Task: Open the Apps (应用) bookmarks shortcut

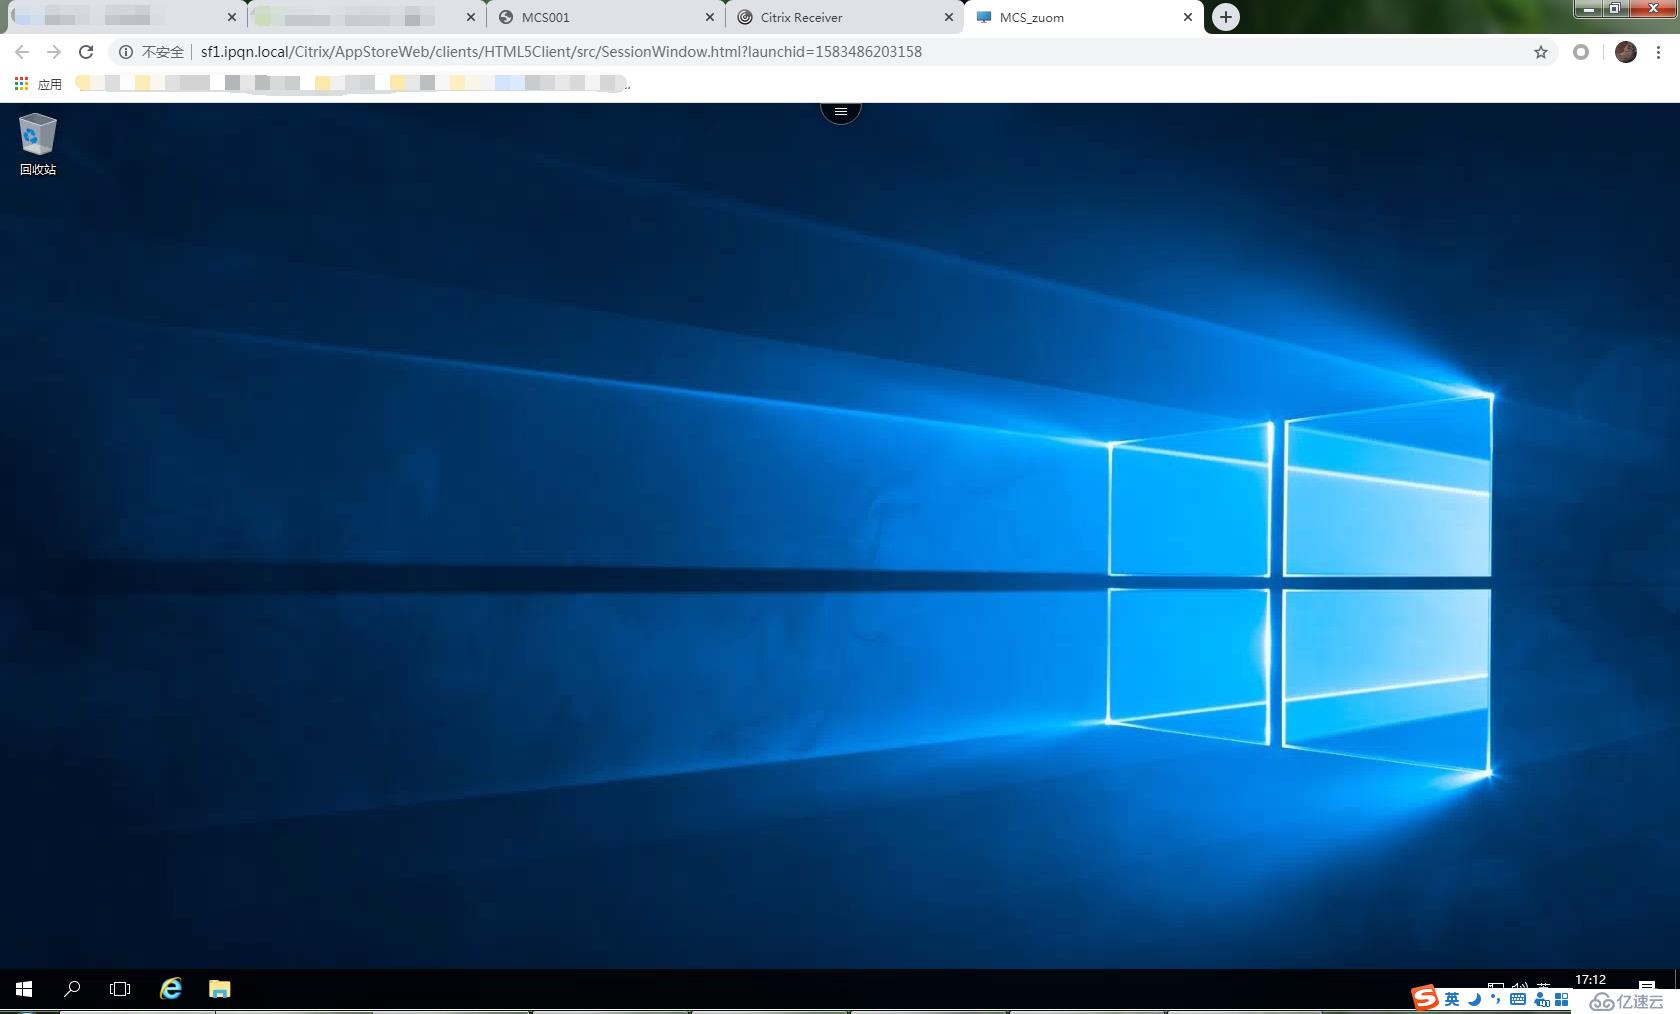Action: coord(38,84)
